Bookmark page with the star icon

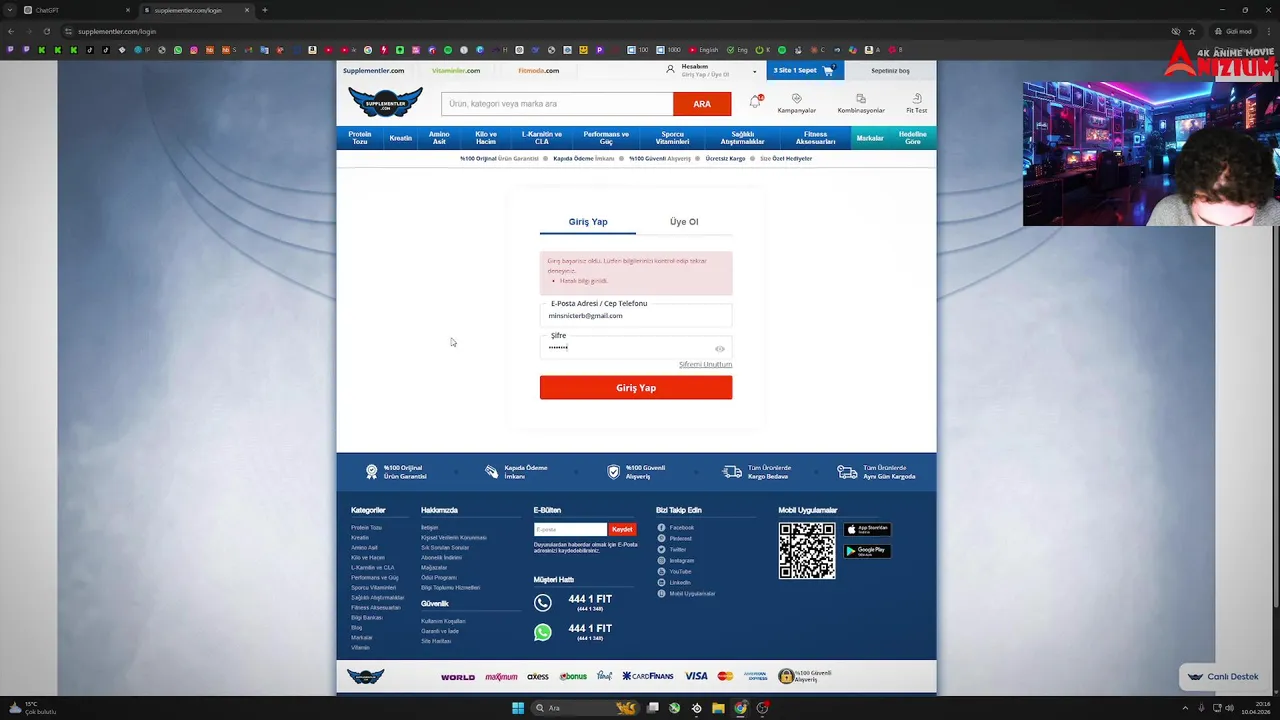(x=1191, y=31)
